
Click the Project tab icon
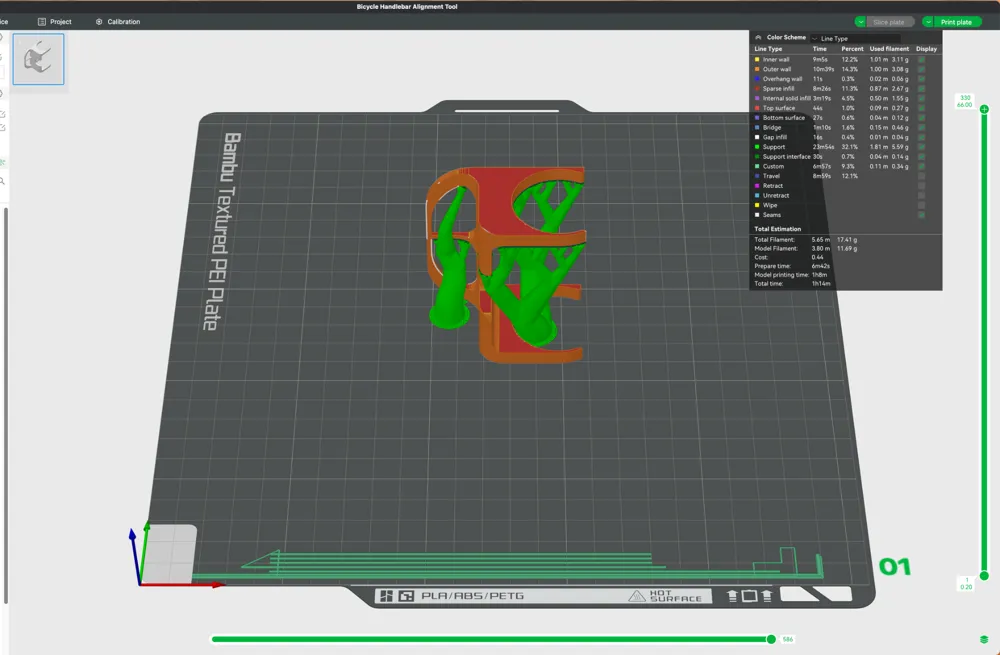(x=41, y=22)
